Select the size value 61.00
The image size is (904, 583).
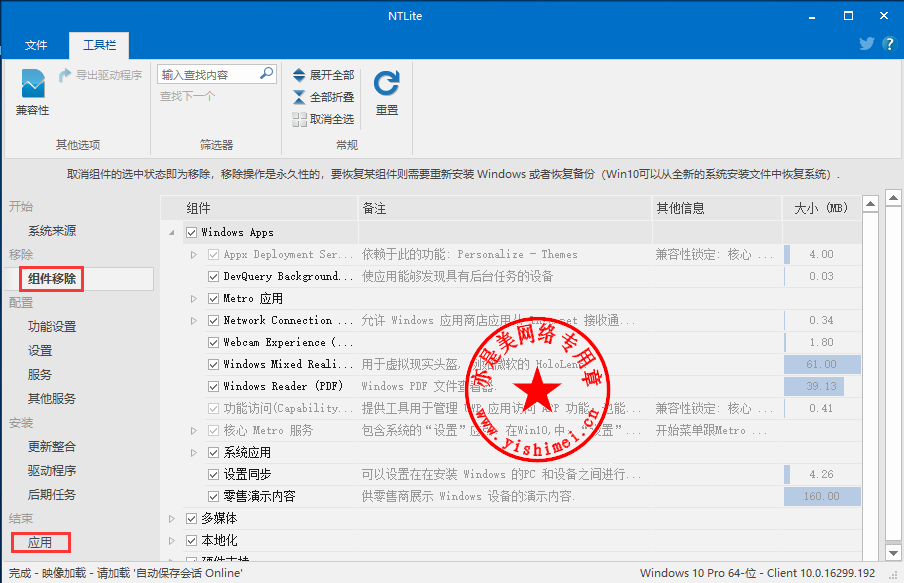click(822, 364)
